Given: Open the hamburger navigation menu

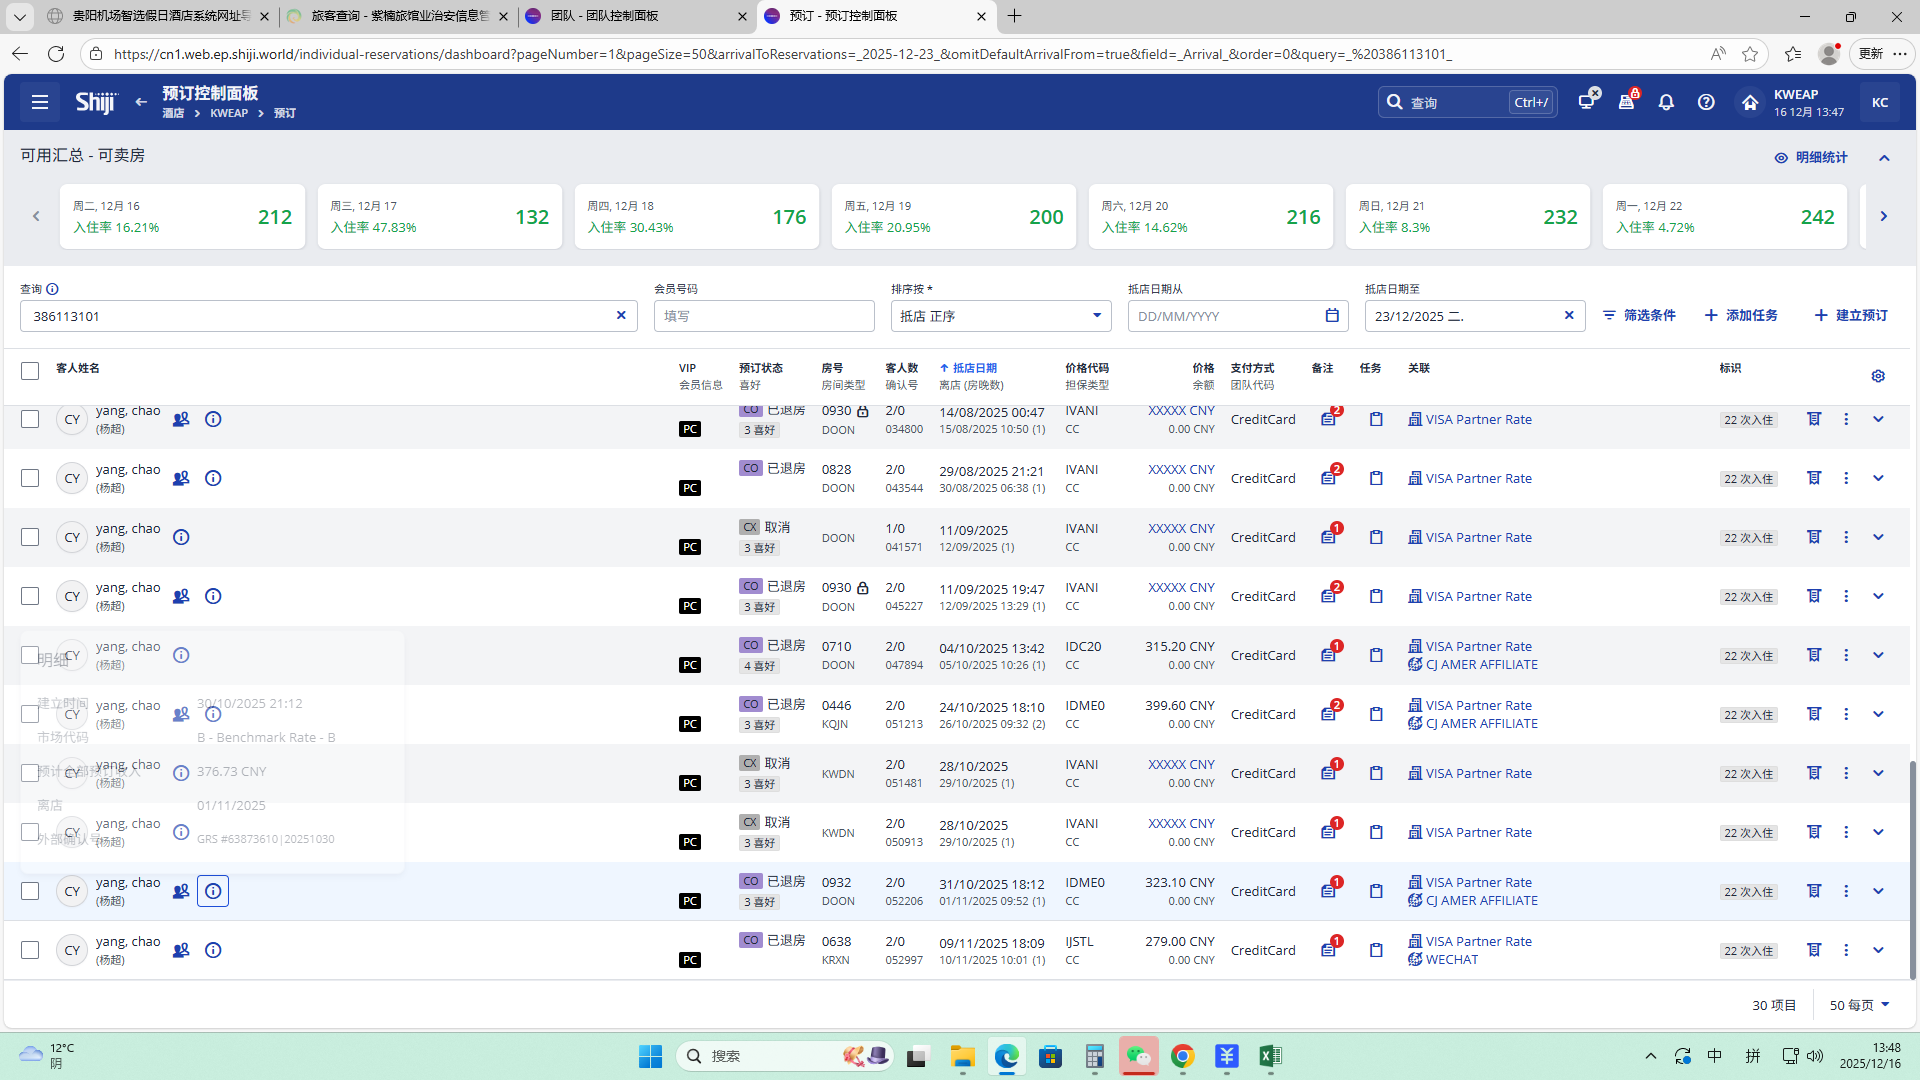Looking at the screenshot, I should click(40, 102).
